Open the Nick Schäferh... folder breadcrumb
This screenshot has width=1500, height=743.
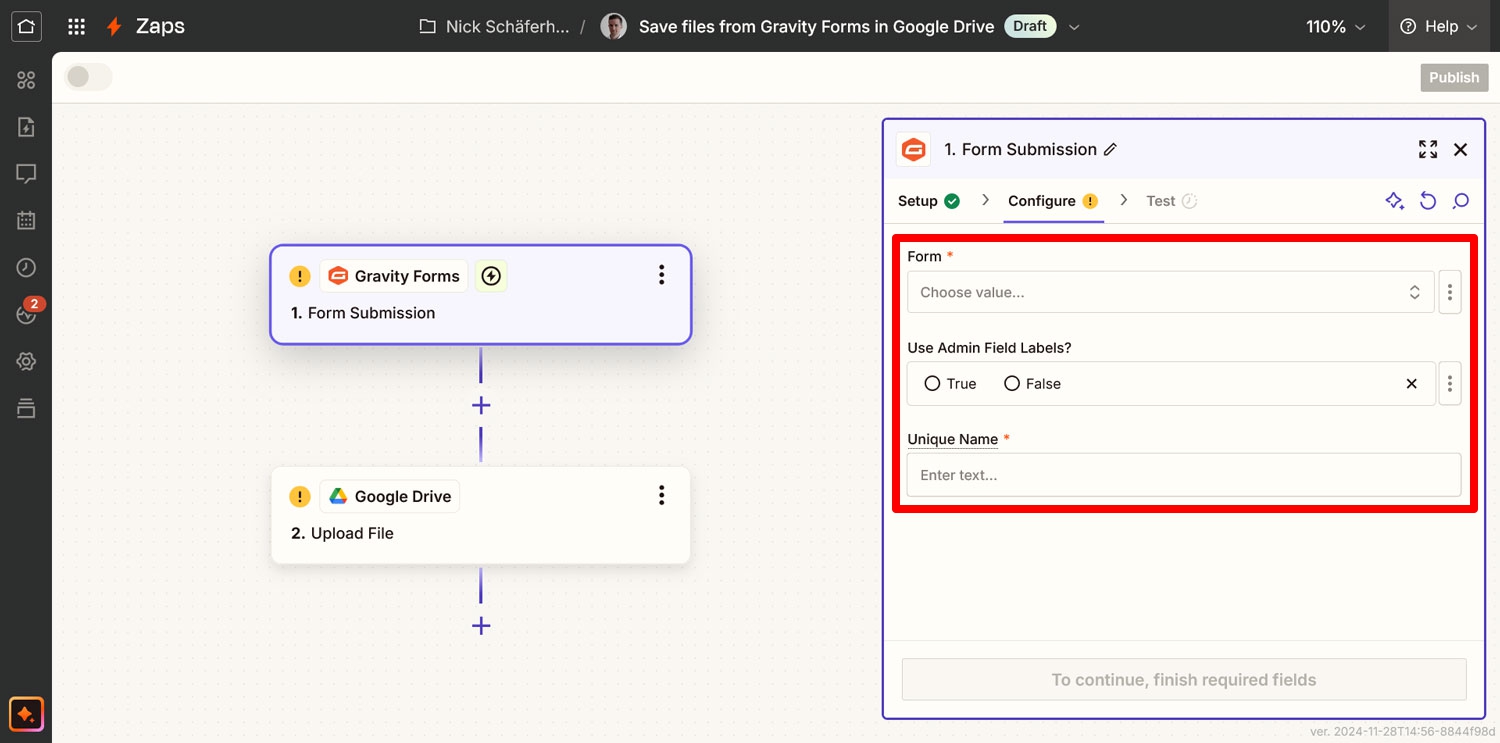click(507, 27)
